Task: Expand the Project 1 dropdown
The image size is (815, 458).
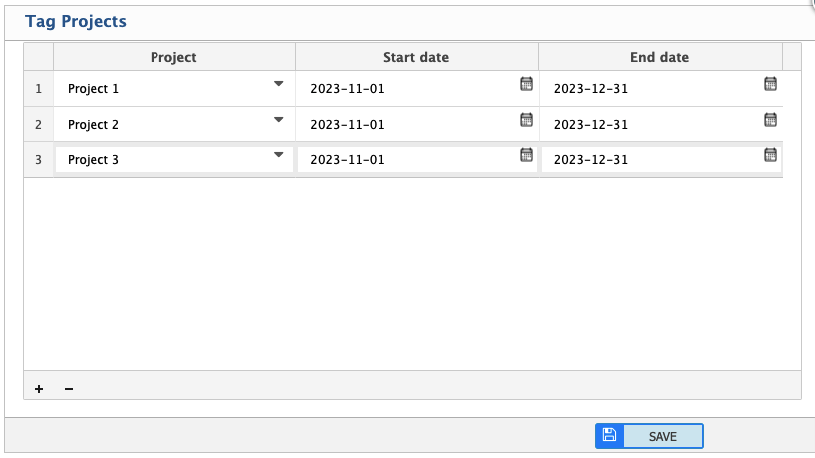Action: pos(279,84)
